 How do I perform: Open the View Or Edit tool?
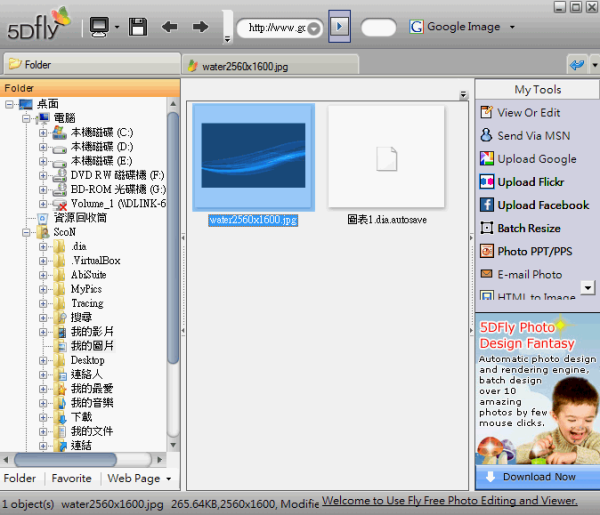click(x=528, y=113)
